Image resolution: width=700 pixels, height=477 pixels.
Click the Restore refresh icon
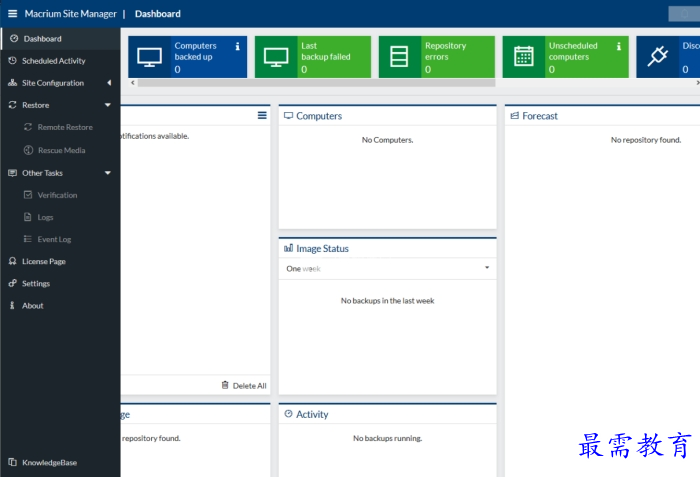coord(12,105)
